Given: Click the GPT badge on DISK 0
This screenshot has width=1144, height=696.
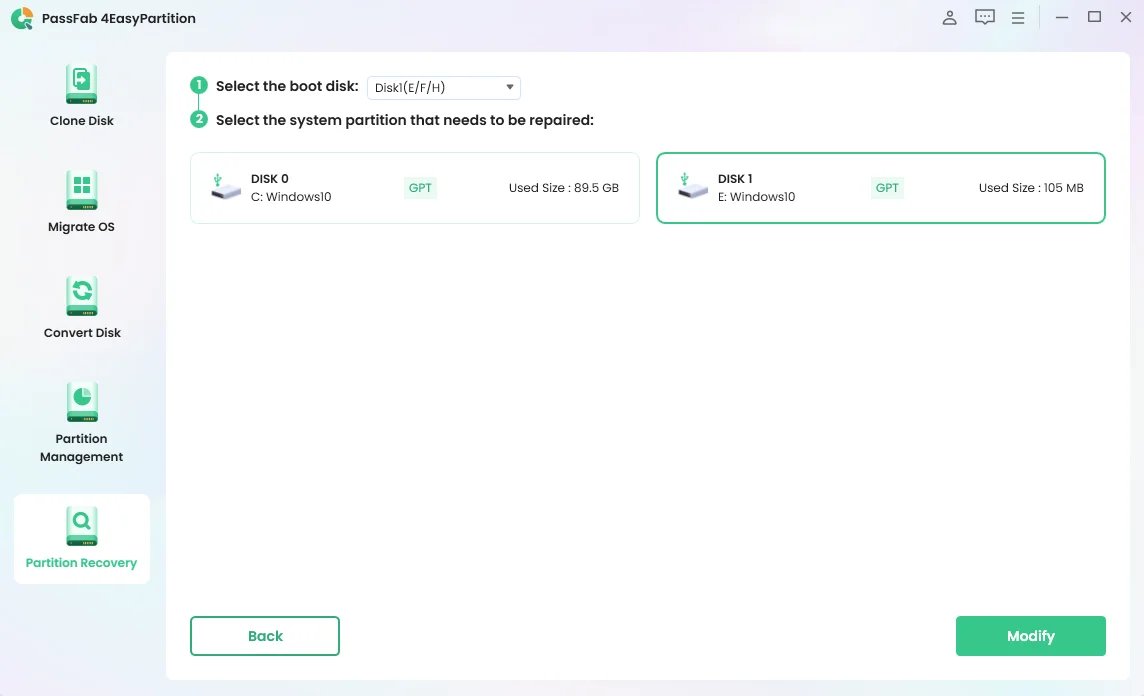Looking at the screenshot, I should click(421, 188).
